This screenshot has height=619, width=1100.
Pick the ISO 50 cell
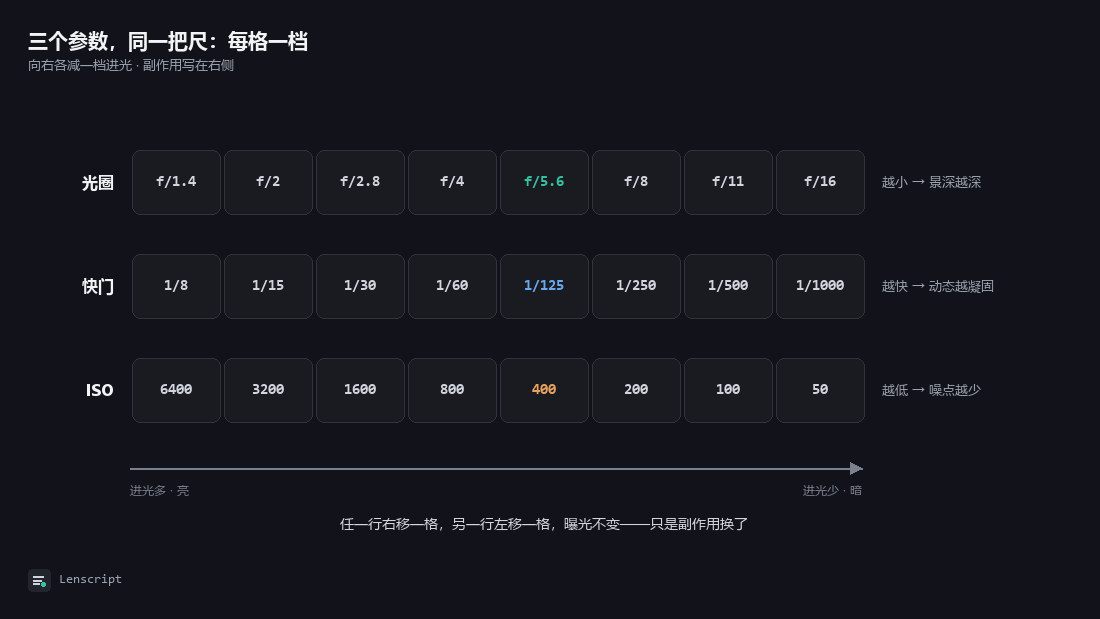[820, 390]
